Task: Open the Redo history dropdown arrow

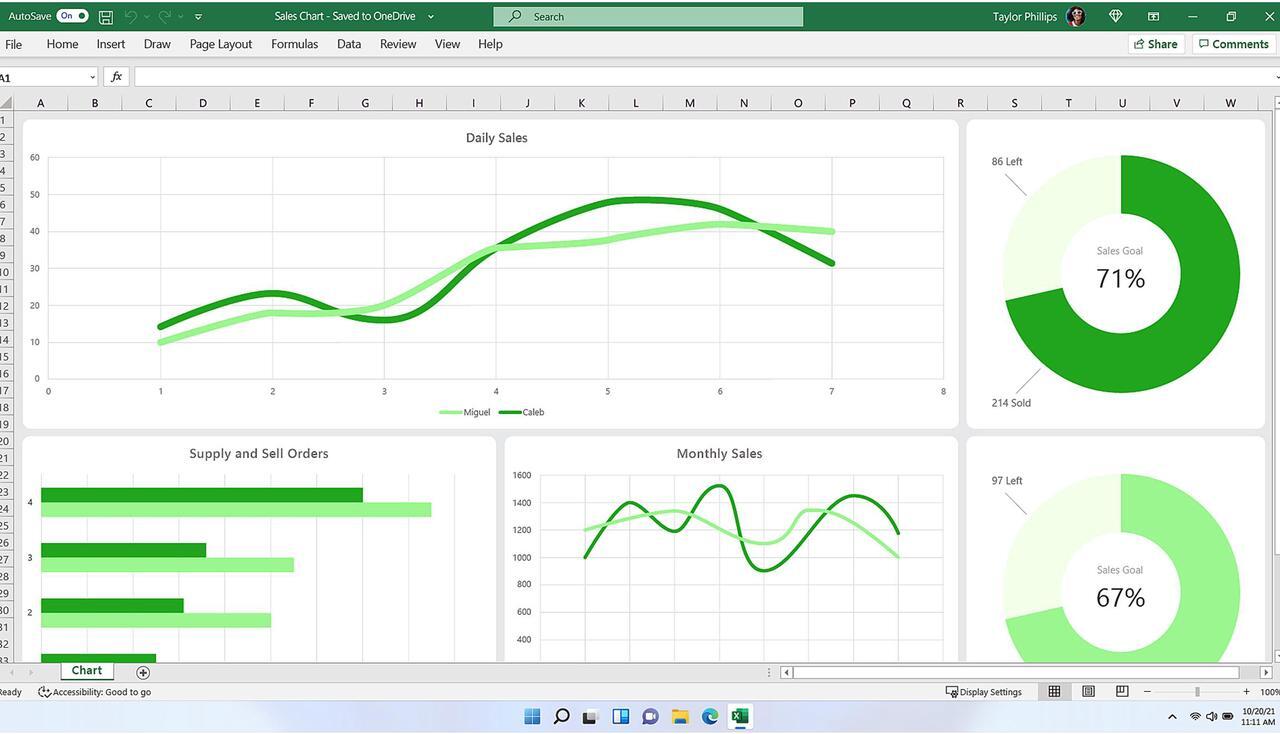Action: pyautogui.click(x=180, y=17)
